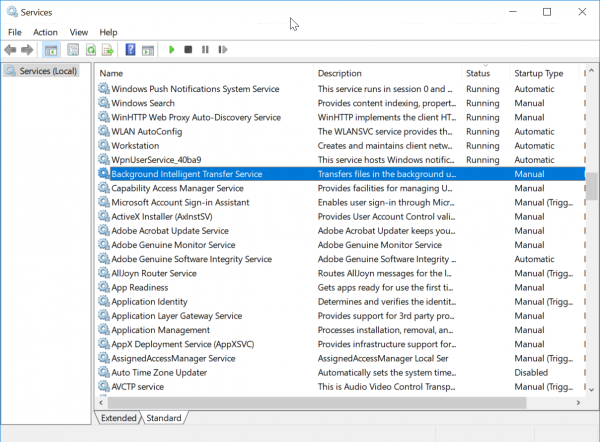Sort by the Startup Type column header
Viewport: 600px width, 442px height.
(x=538, y=73)
